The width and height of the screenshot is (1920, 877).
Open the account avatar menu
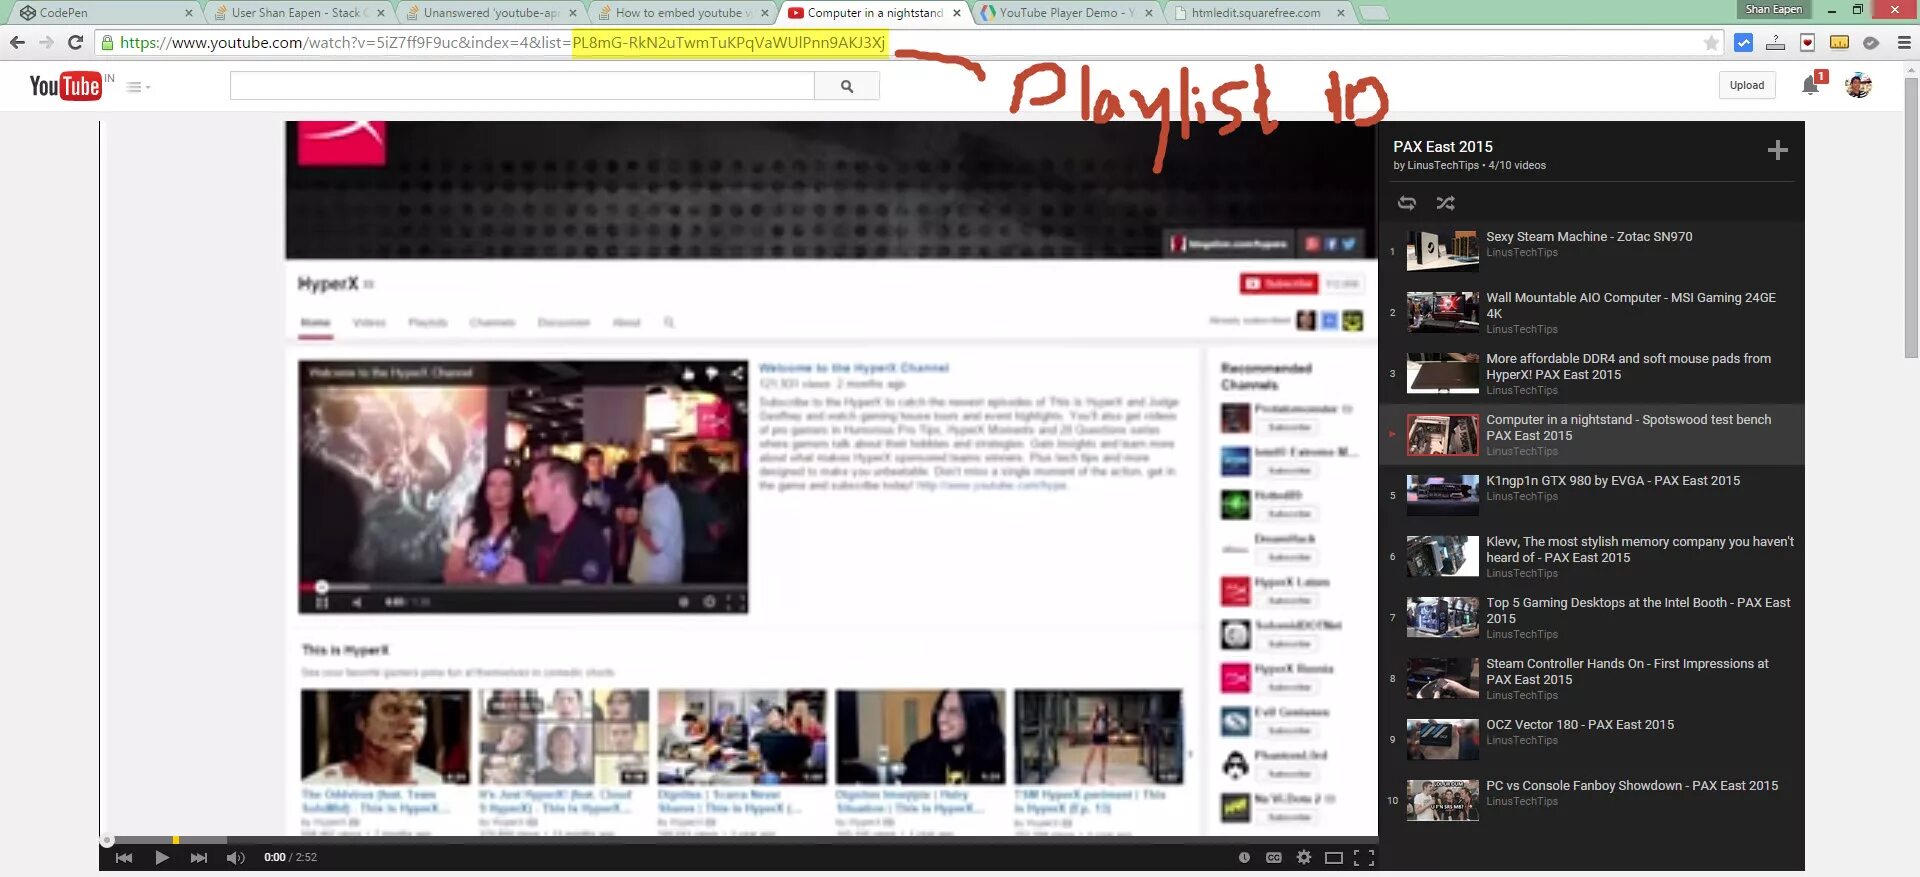[x=1859, y=85]
